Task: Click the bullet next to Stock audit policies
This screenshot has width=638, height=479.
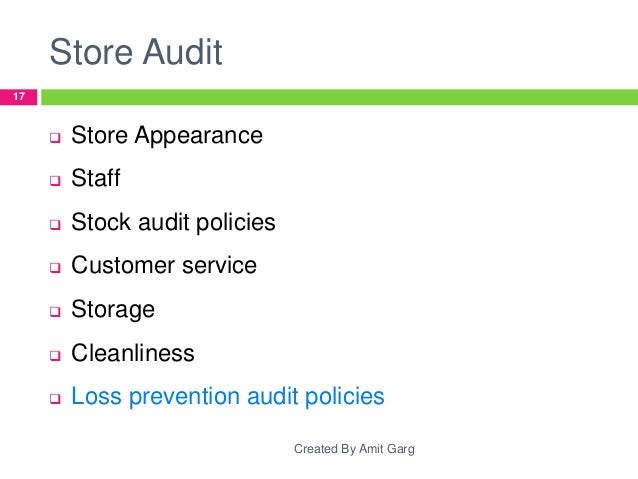Action: (55, 224)
